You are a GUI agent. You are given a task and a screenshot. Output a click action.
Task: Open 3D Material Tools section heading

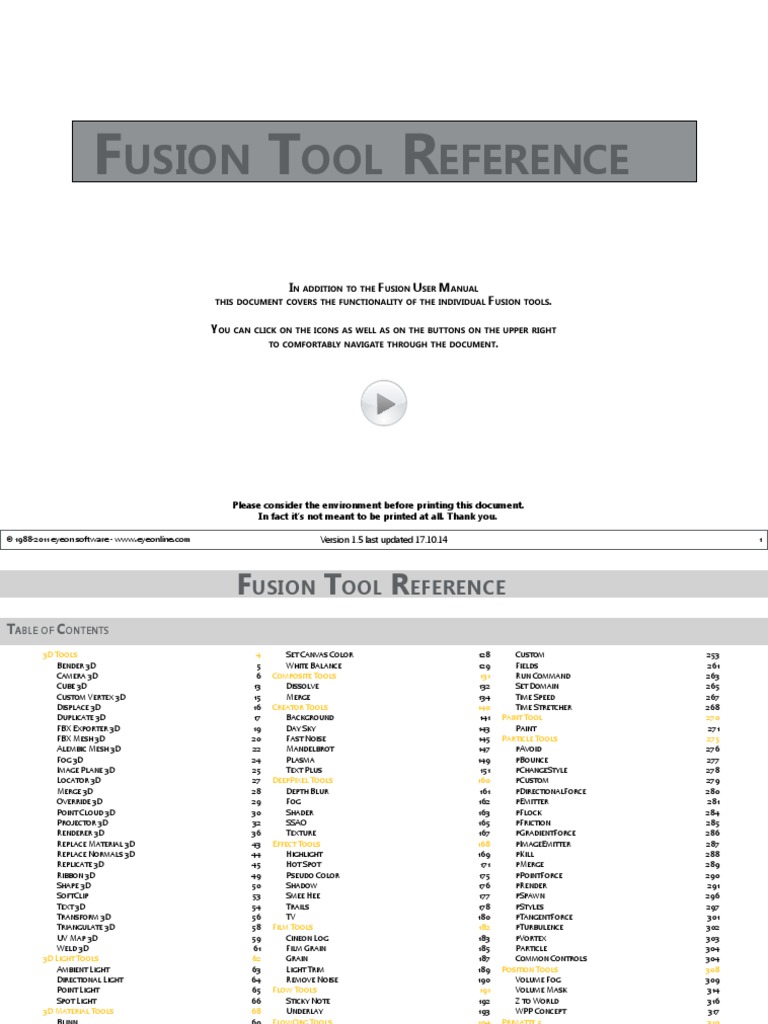point(78,1011)
